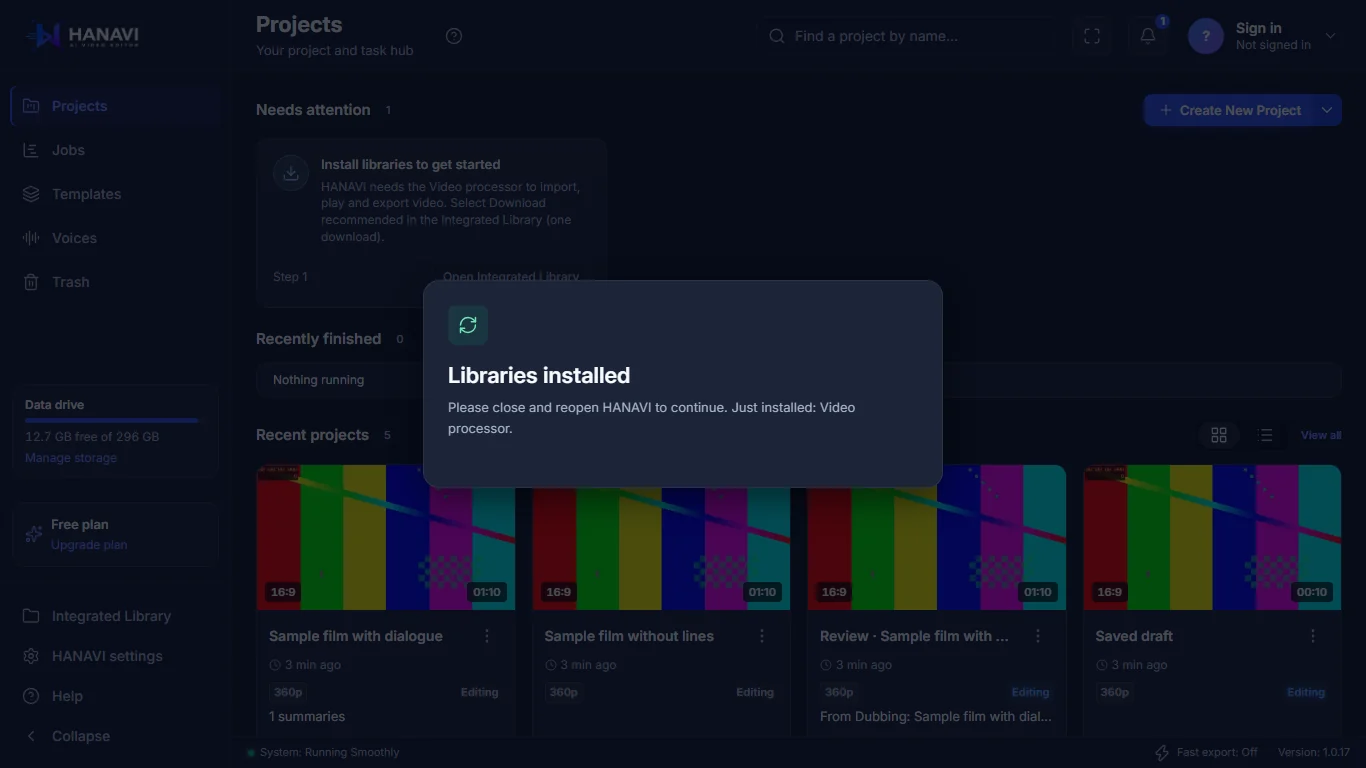
Task: Open options menu for Sample film without lines
Action: (x=762, y=636)
